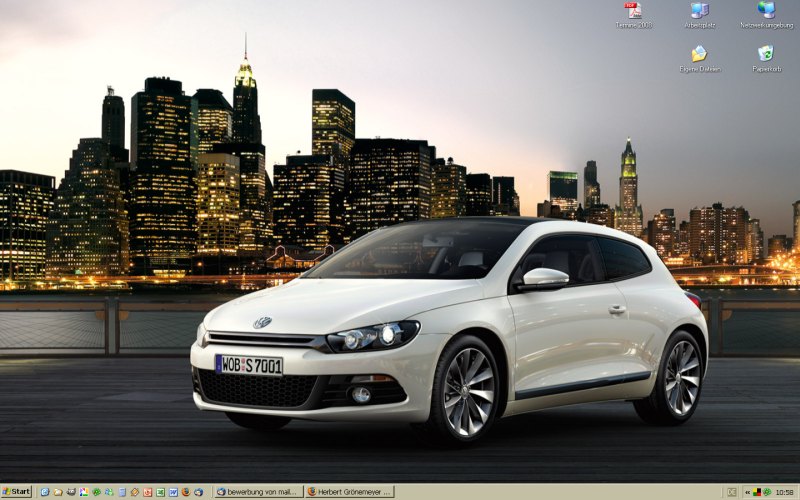Launch Thunderbird from the quick launch bar
The image size is (800, 500).
pyautogui.click(x=199, y=492)
